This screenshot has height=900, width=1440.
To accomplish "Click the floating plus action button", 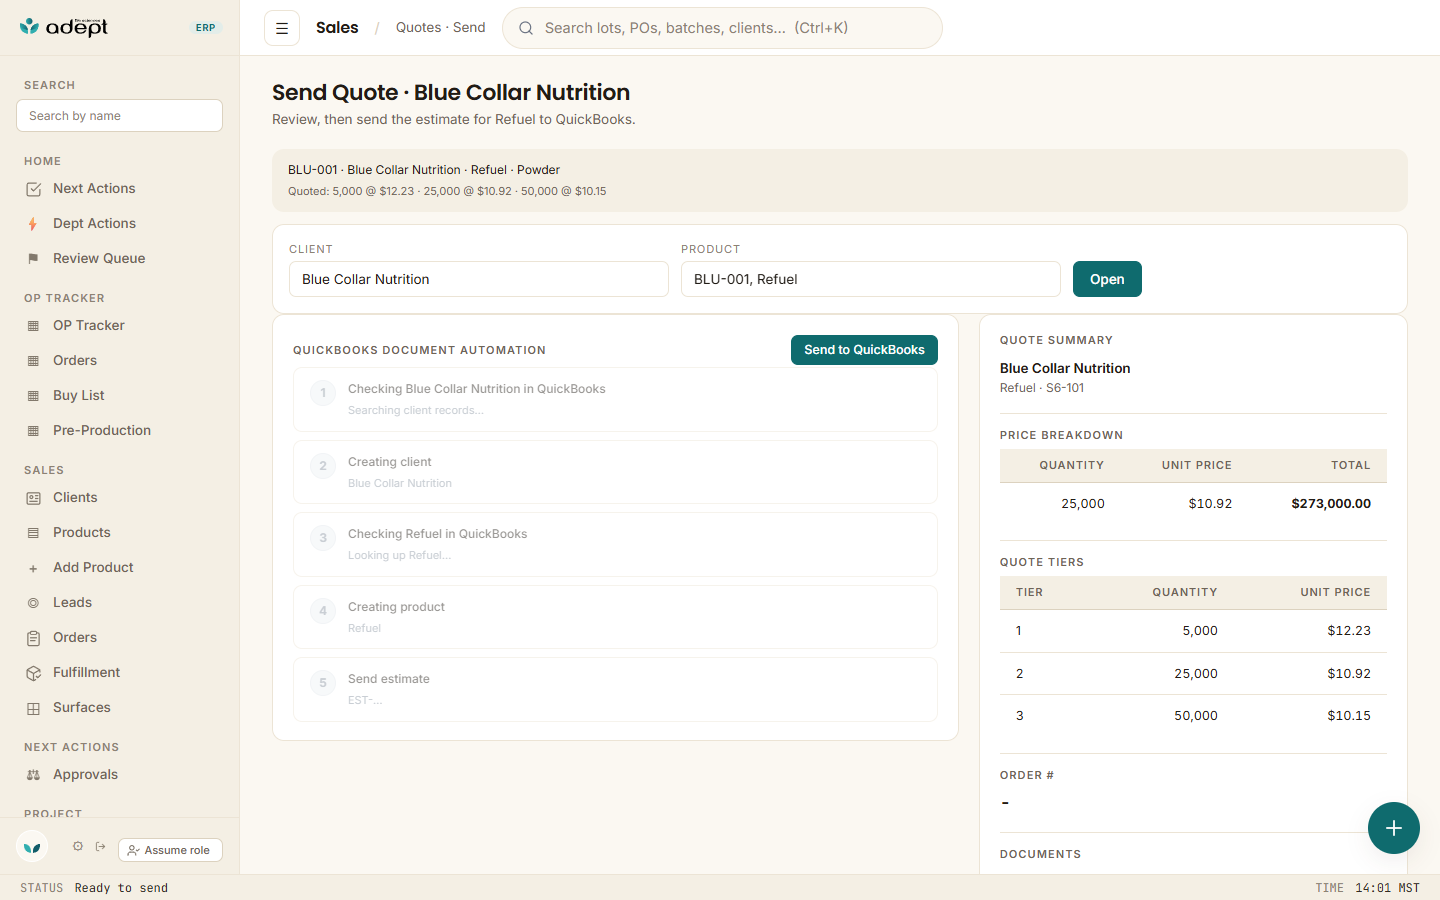I will coord(1394,828).
